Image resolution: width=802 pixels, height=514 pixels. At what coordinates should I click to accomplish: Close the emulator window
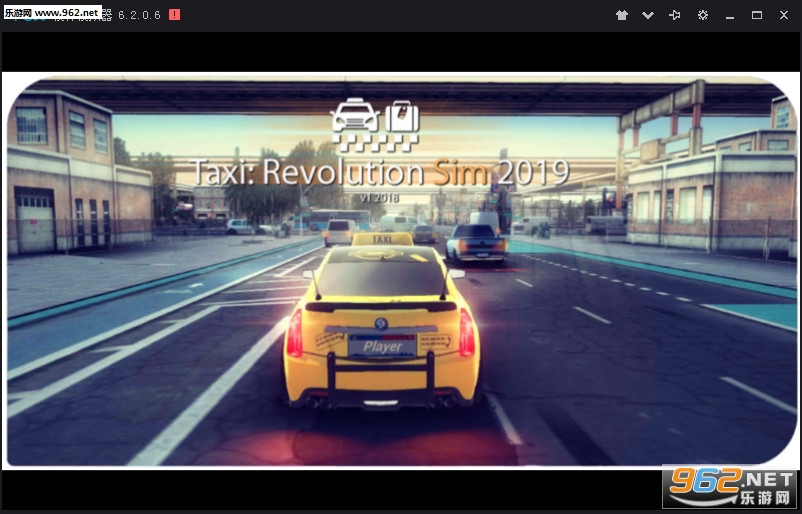pyautogui.click(x=784, y=15)
